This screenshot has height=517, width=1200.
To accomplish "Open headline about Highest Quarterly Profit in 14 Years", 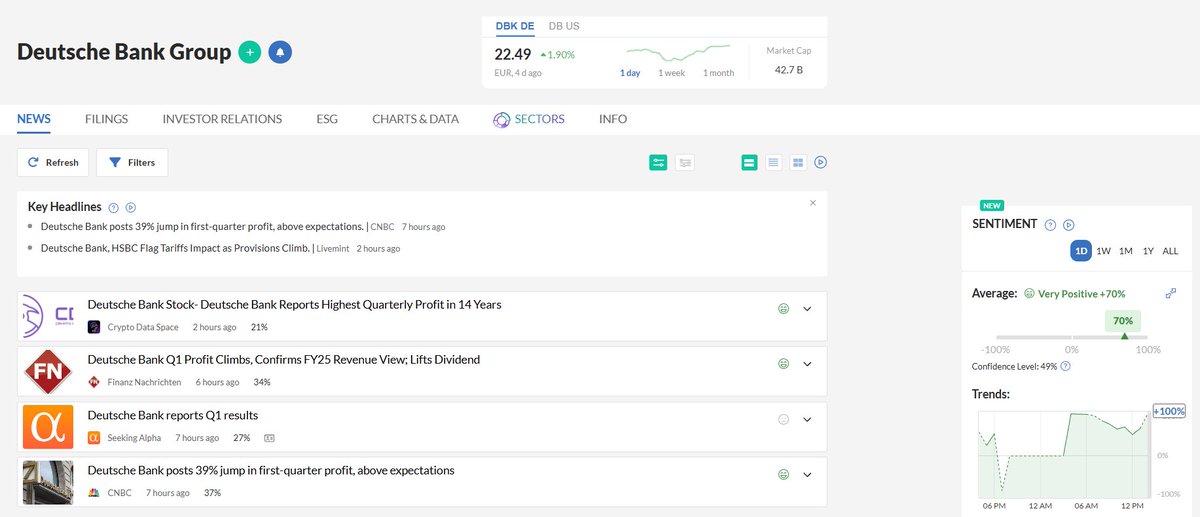I will pos(294,304).
